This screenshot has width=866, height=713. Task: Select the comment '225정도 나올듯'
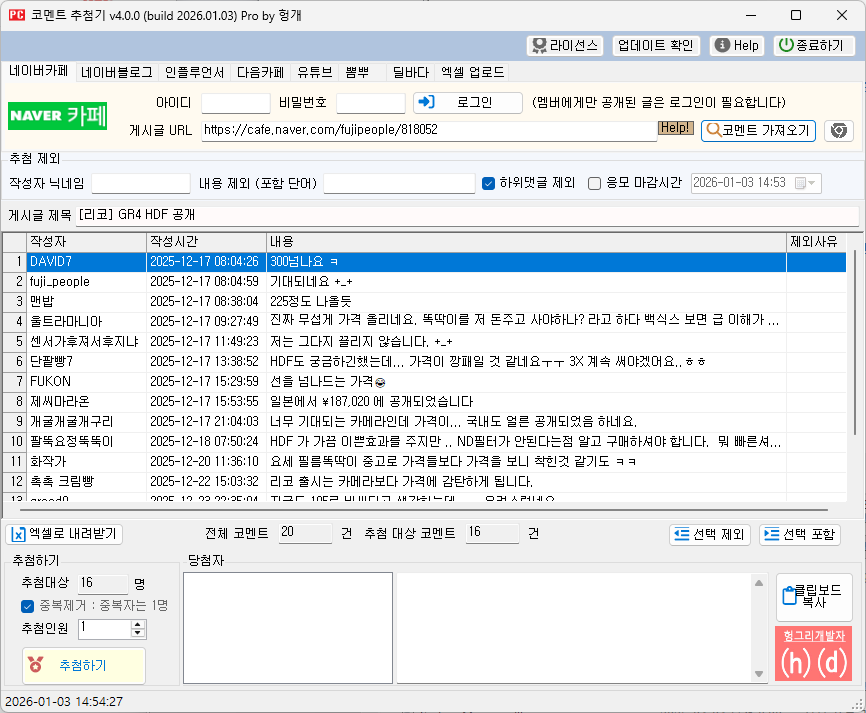(x=424, y=302)
